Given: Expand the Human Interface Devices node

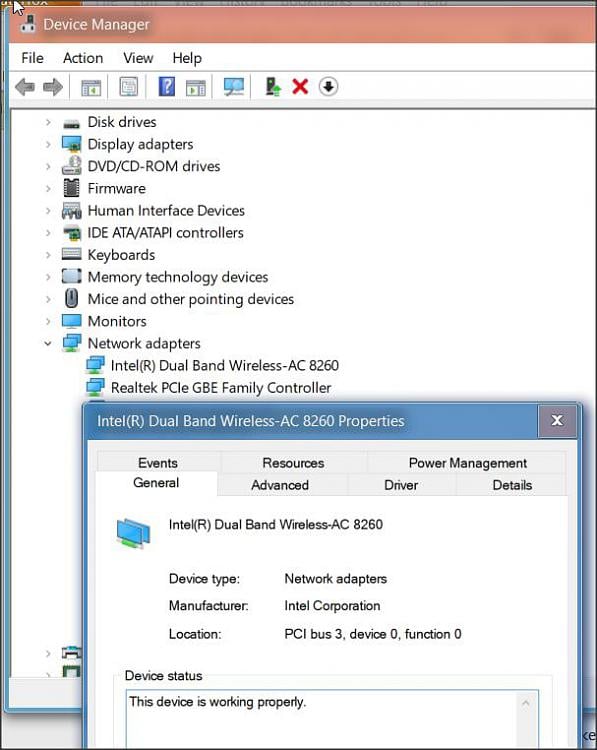Looking at the screenshot, I should click(x=48, y=210).
